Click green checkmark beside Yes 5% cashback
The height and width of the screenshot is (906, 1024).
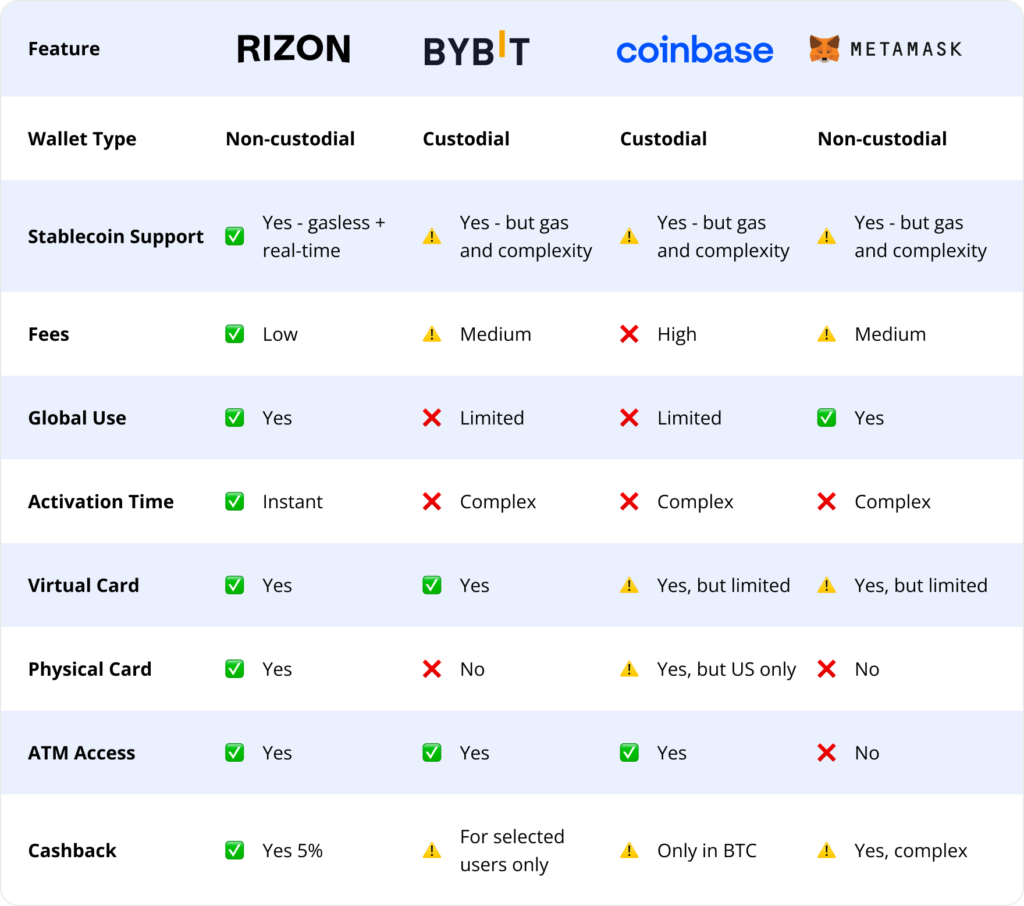pos(235,851)
